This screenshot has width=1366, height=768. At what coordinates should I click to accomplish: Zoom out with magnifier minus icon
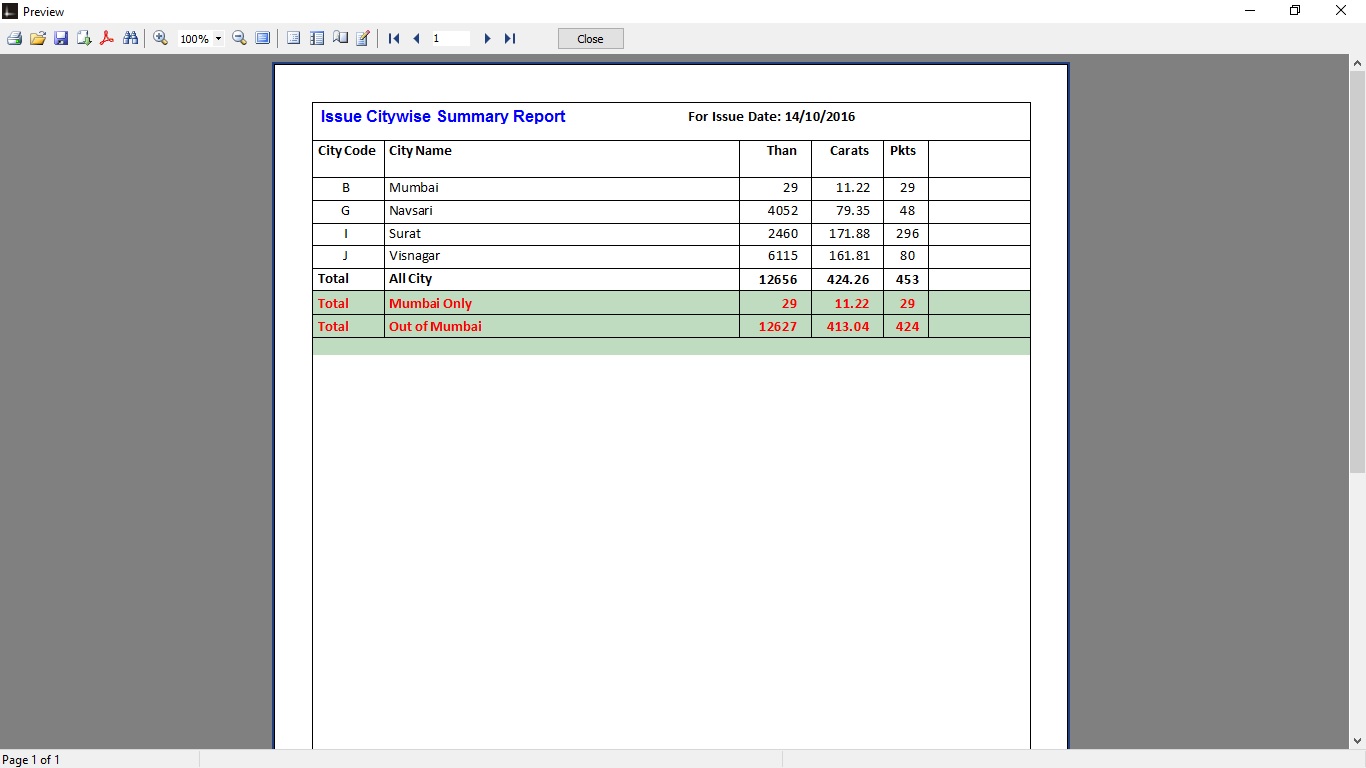239,38
